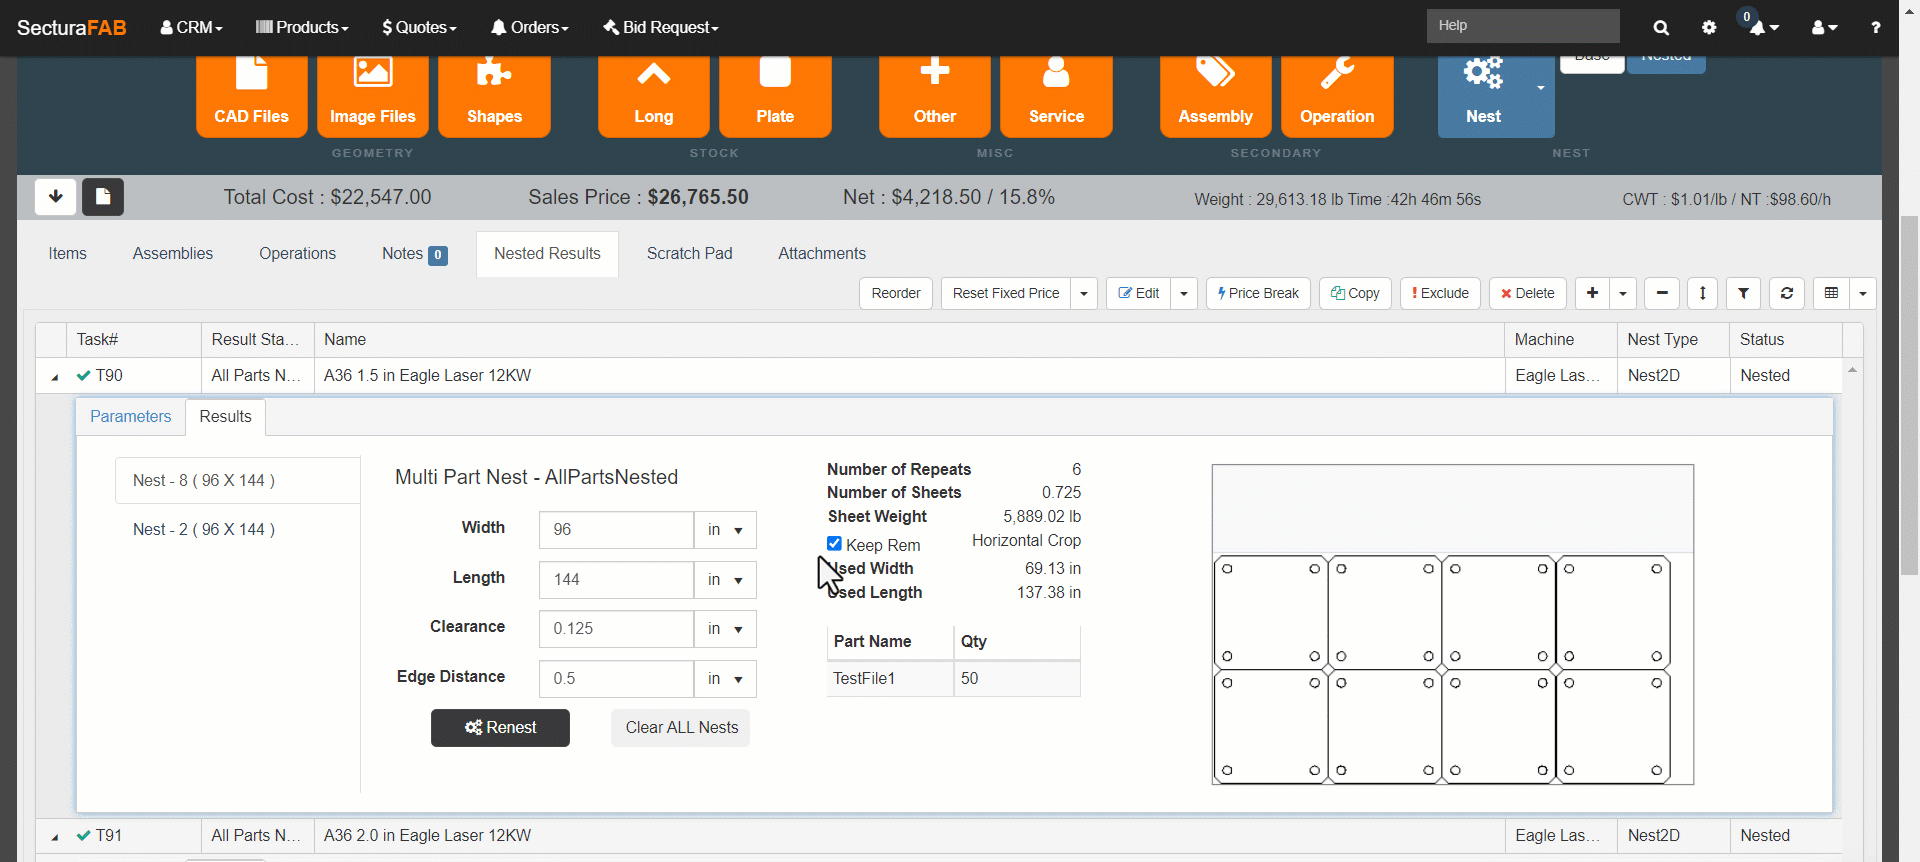Open the Reset Fixed Price dropdown arrow

click(1084, 294)
